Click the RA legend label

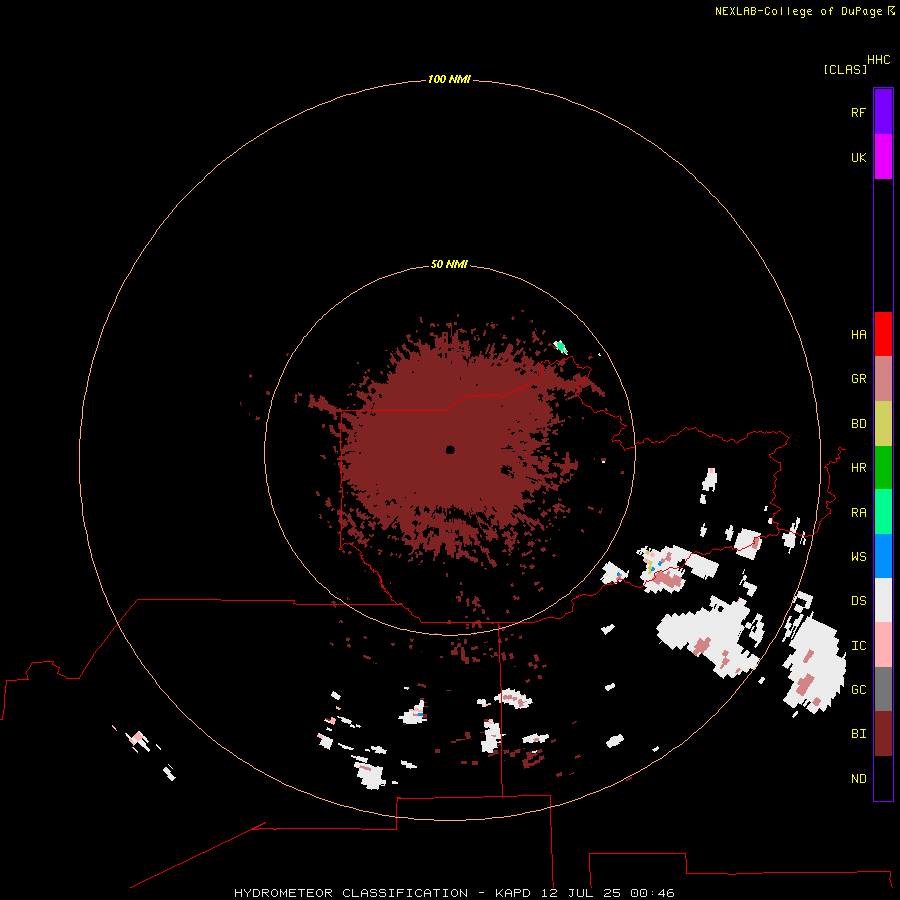[858, 513]
